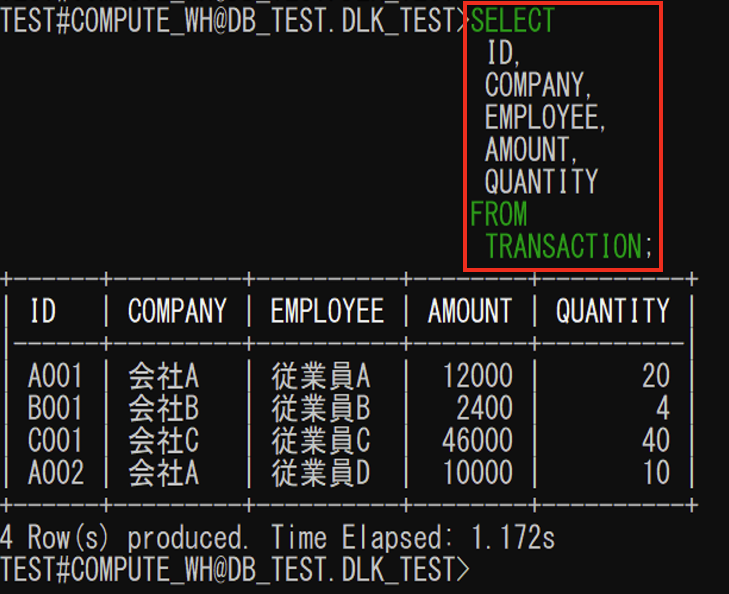Click the 会社B company cell
Image resolution: width=729 pixels, height=594 pixels.
click(x=163, y=408)
